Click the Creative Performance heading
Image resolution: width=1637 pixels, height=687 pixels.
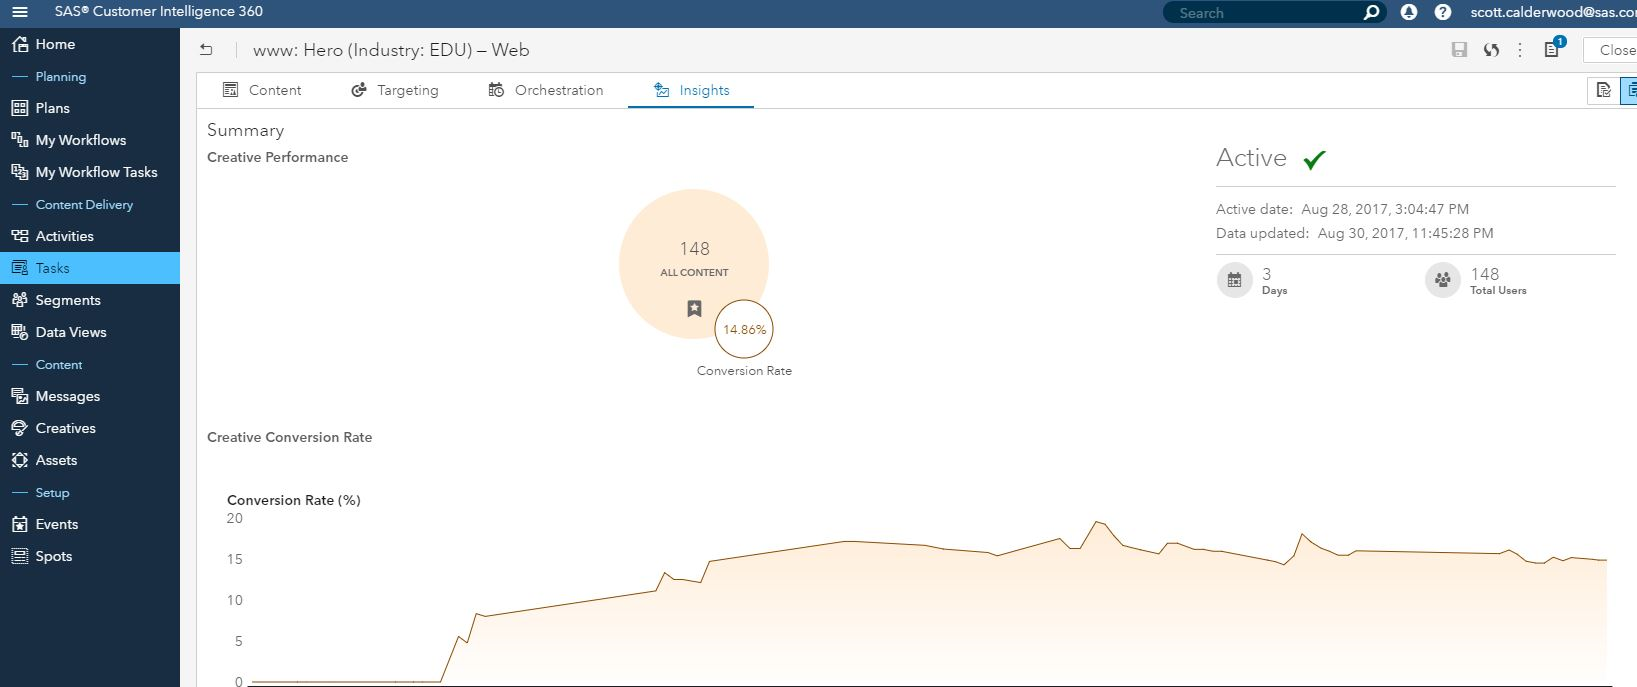click(x=277, y=157)
